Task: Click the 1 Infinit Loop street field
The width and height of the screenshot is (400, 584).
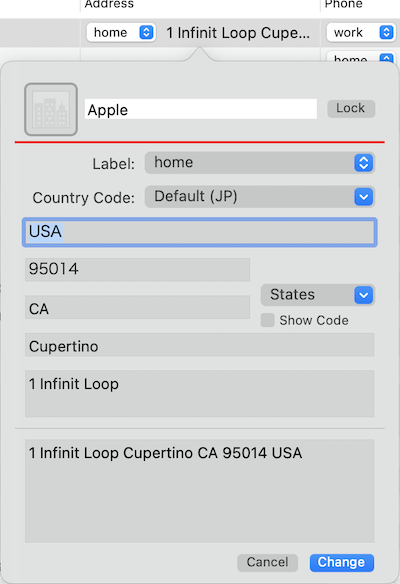Action: (200, 393)
